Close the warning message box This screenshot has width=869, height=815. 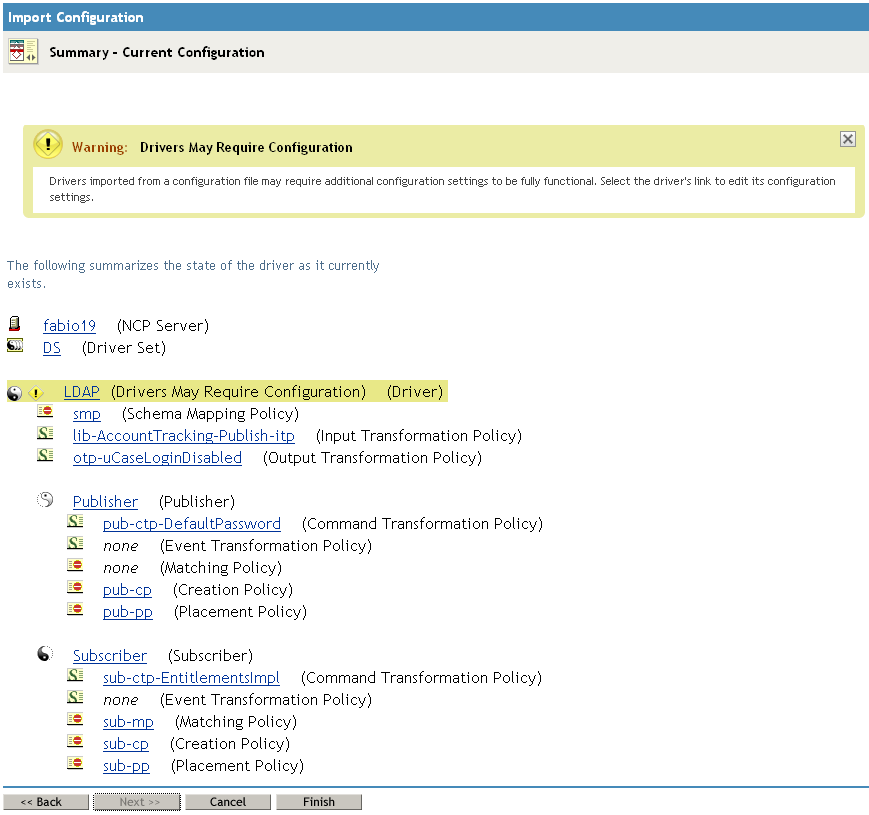click(x=847, y=139)
